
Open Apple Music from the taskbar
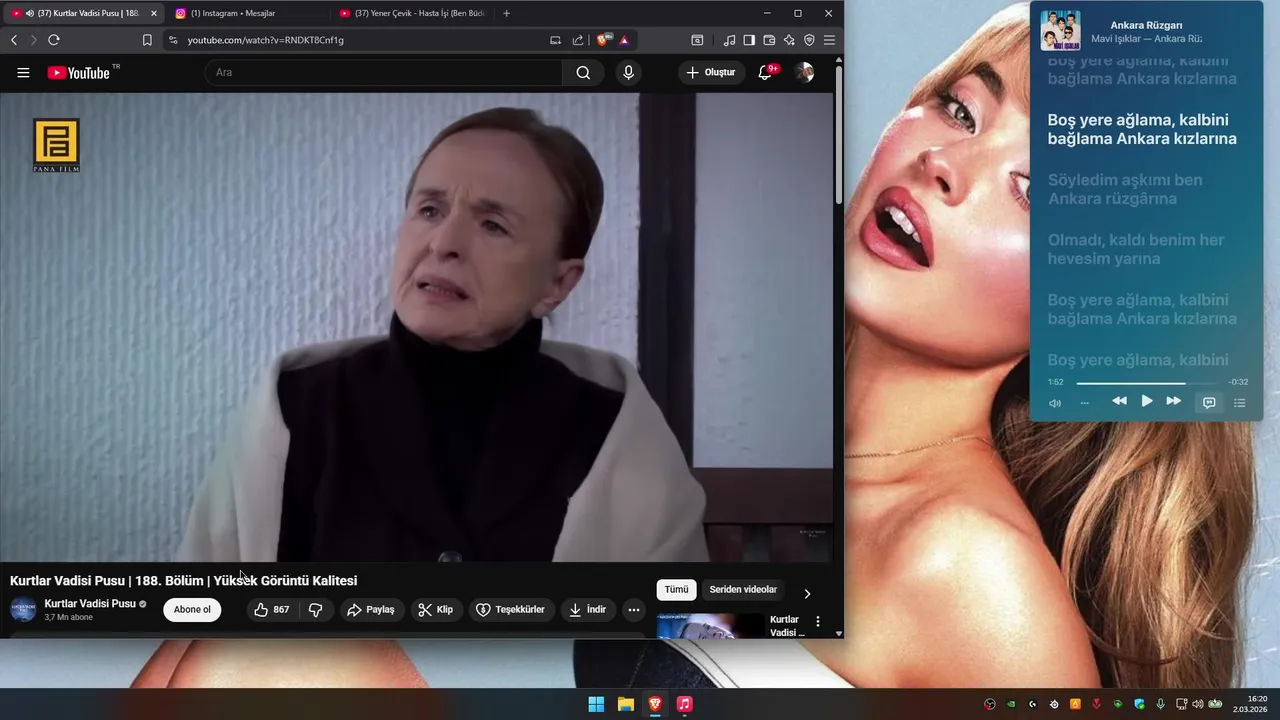[x=684, y=704]
